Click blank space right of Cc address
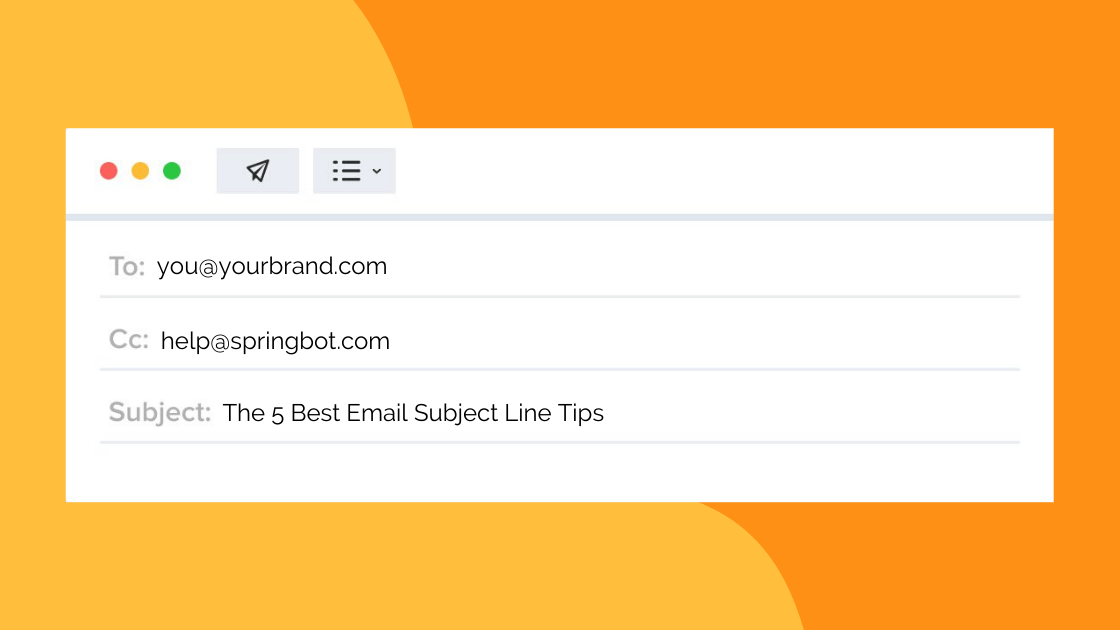The height and width of the screenshot is (630, 1120). [700, 341]
